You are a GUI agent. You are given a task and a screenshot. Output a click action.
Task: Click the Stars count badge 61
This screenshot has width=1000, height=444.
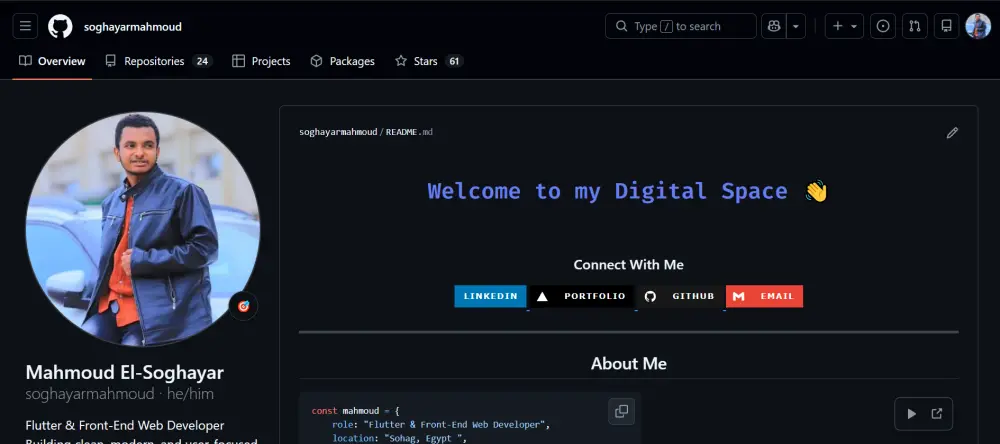(x=454, y=61)
